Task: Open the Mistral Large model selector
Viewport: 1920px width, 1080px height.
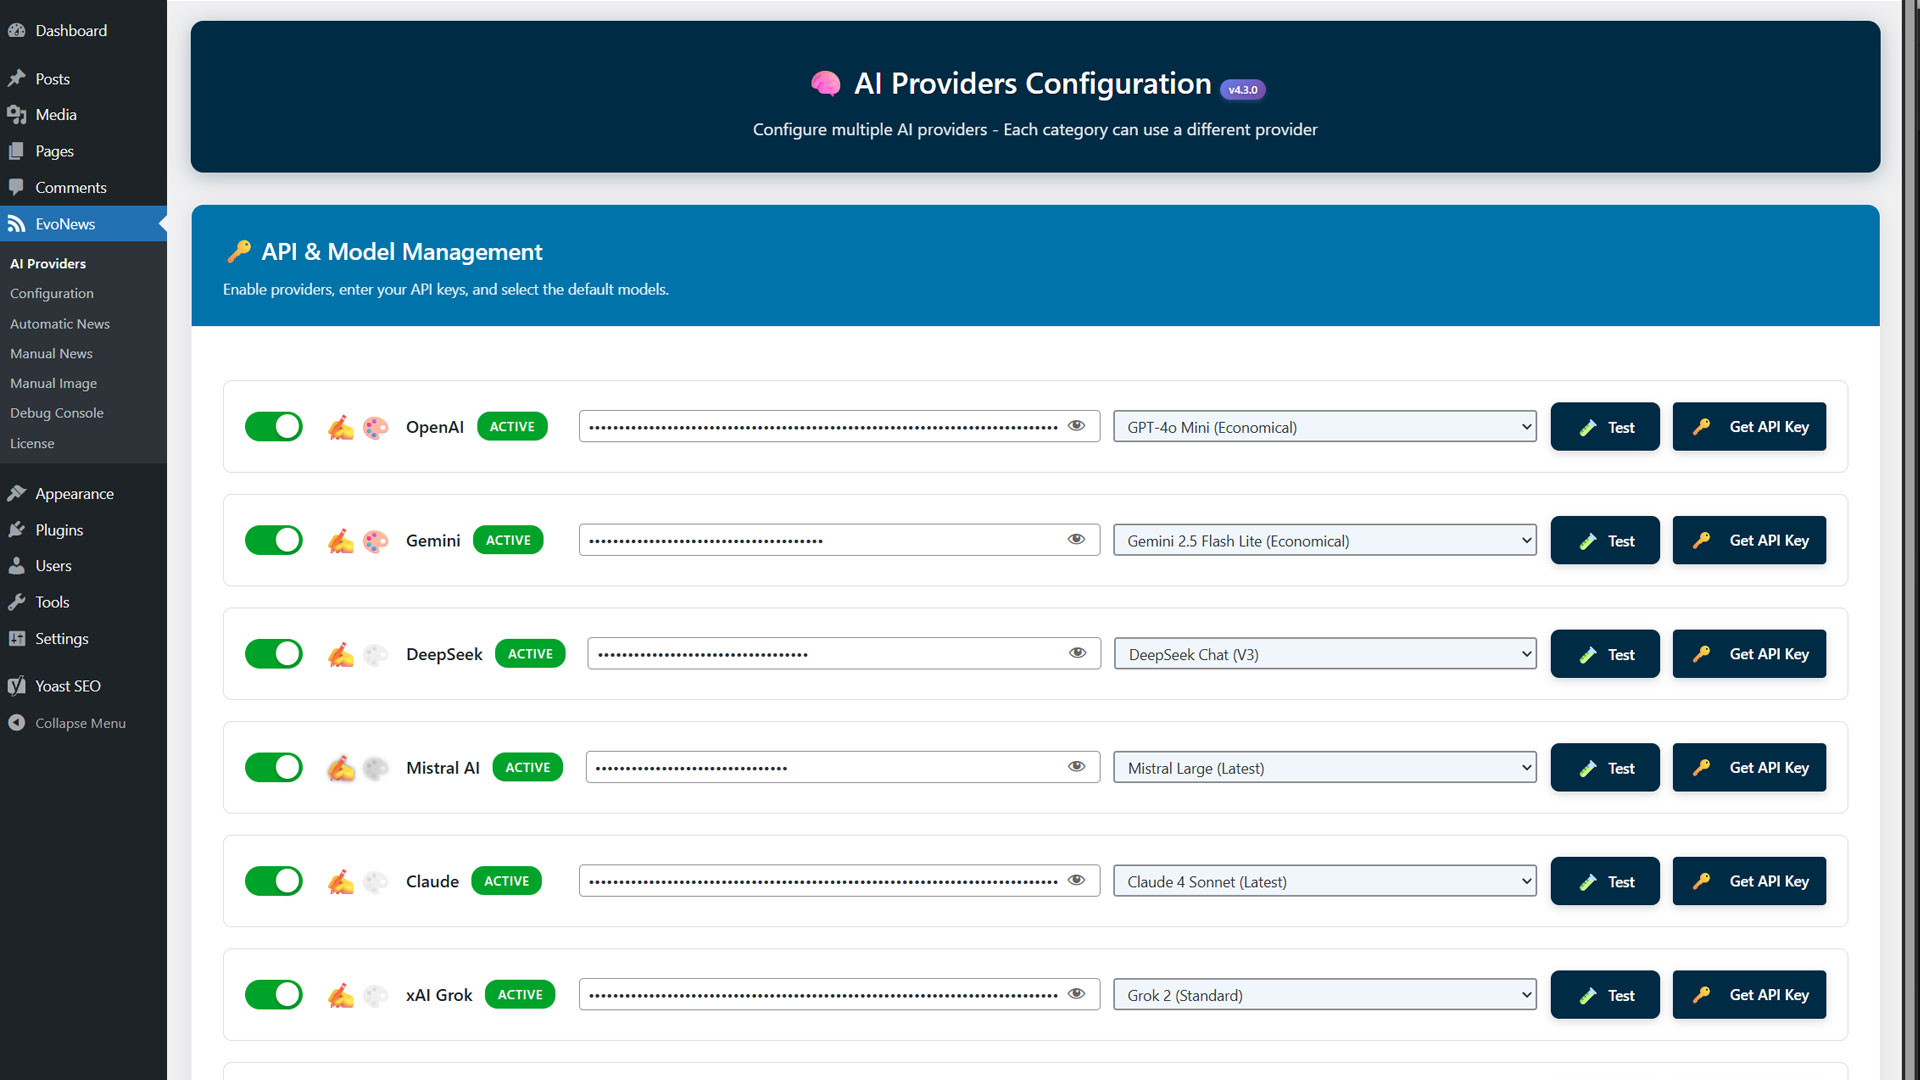Action: (x=1324, y=768)
